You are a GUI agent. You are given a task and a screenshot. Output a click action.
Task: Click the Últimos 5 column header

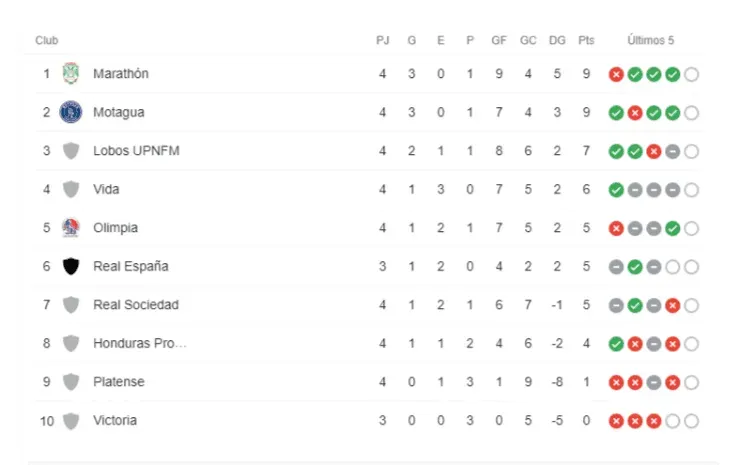651,41
